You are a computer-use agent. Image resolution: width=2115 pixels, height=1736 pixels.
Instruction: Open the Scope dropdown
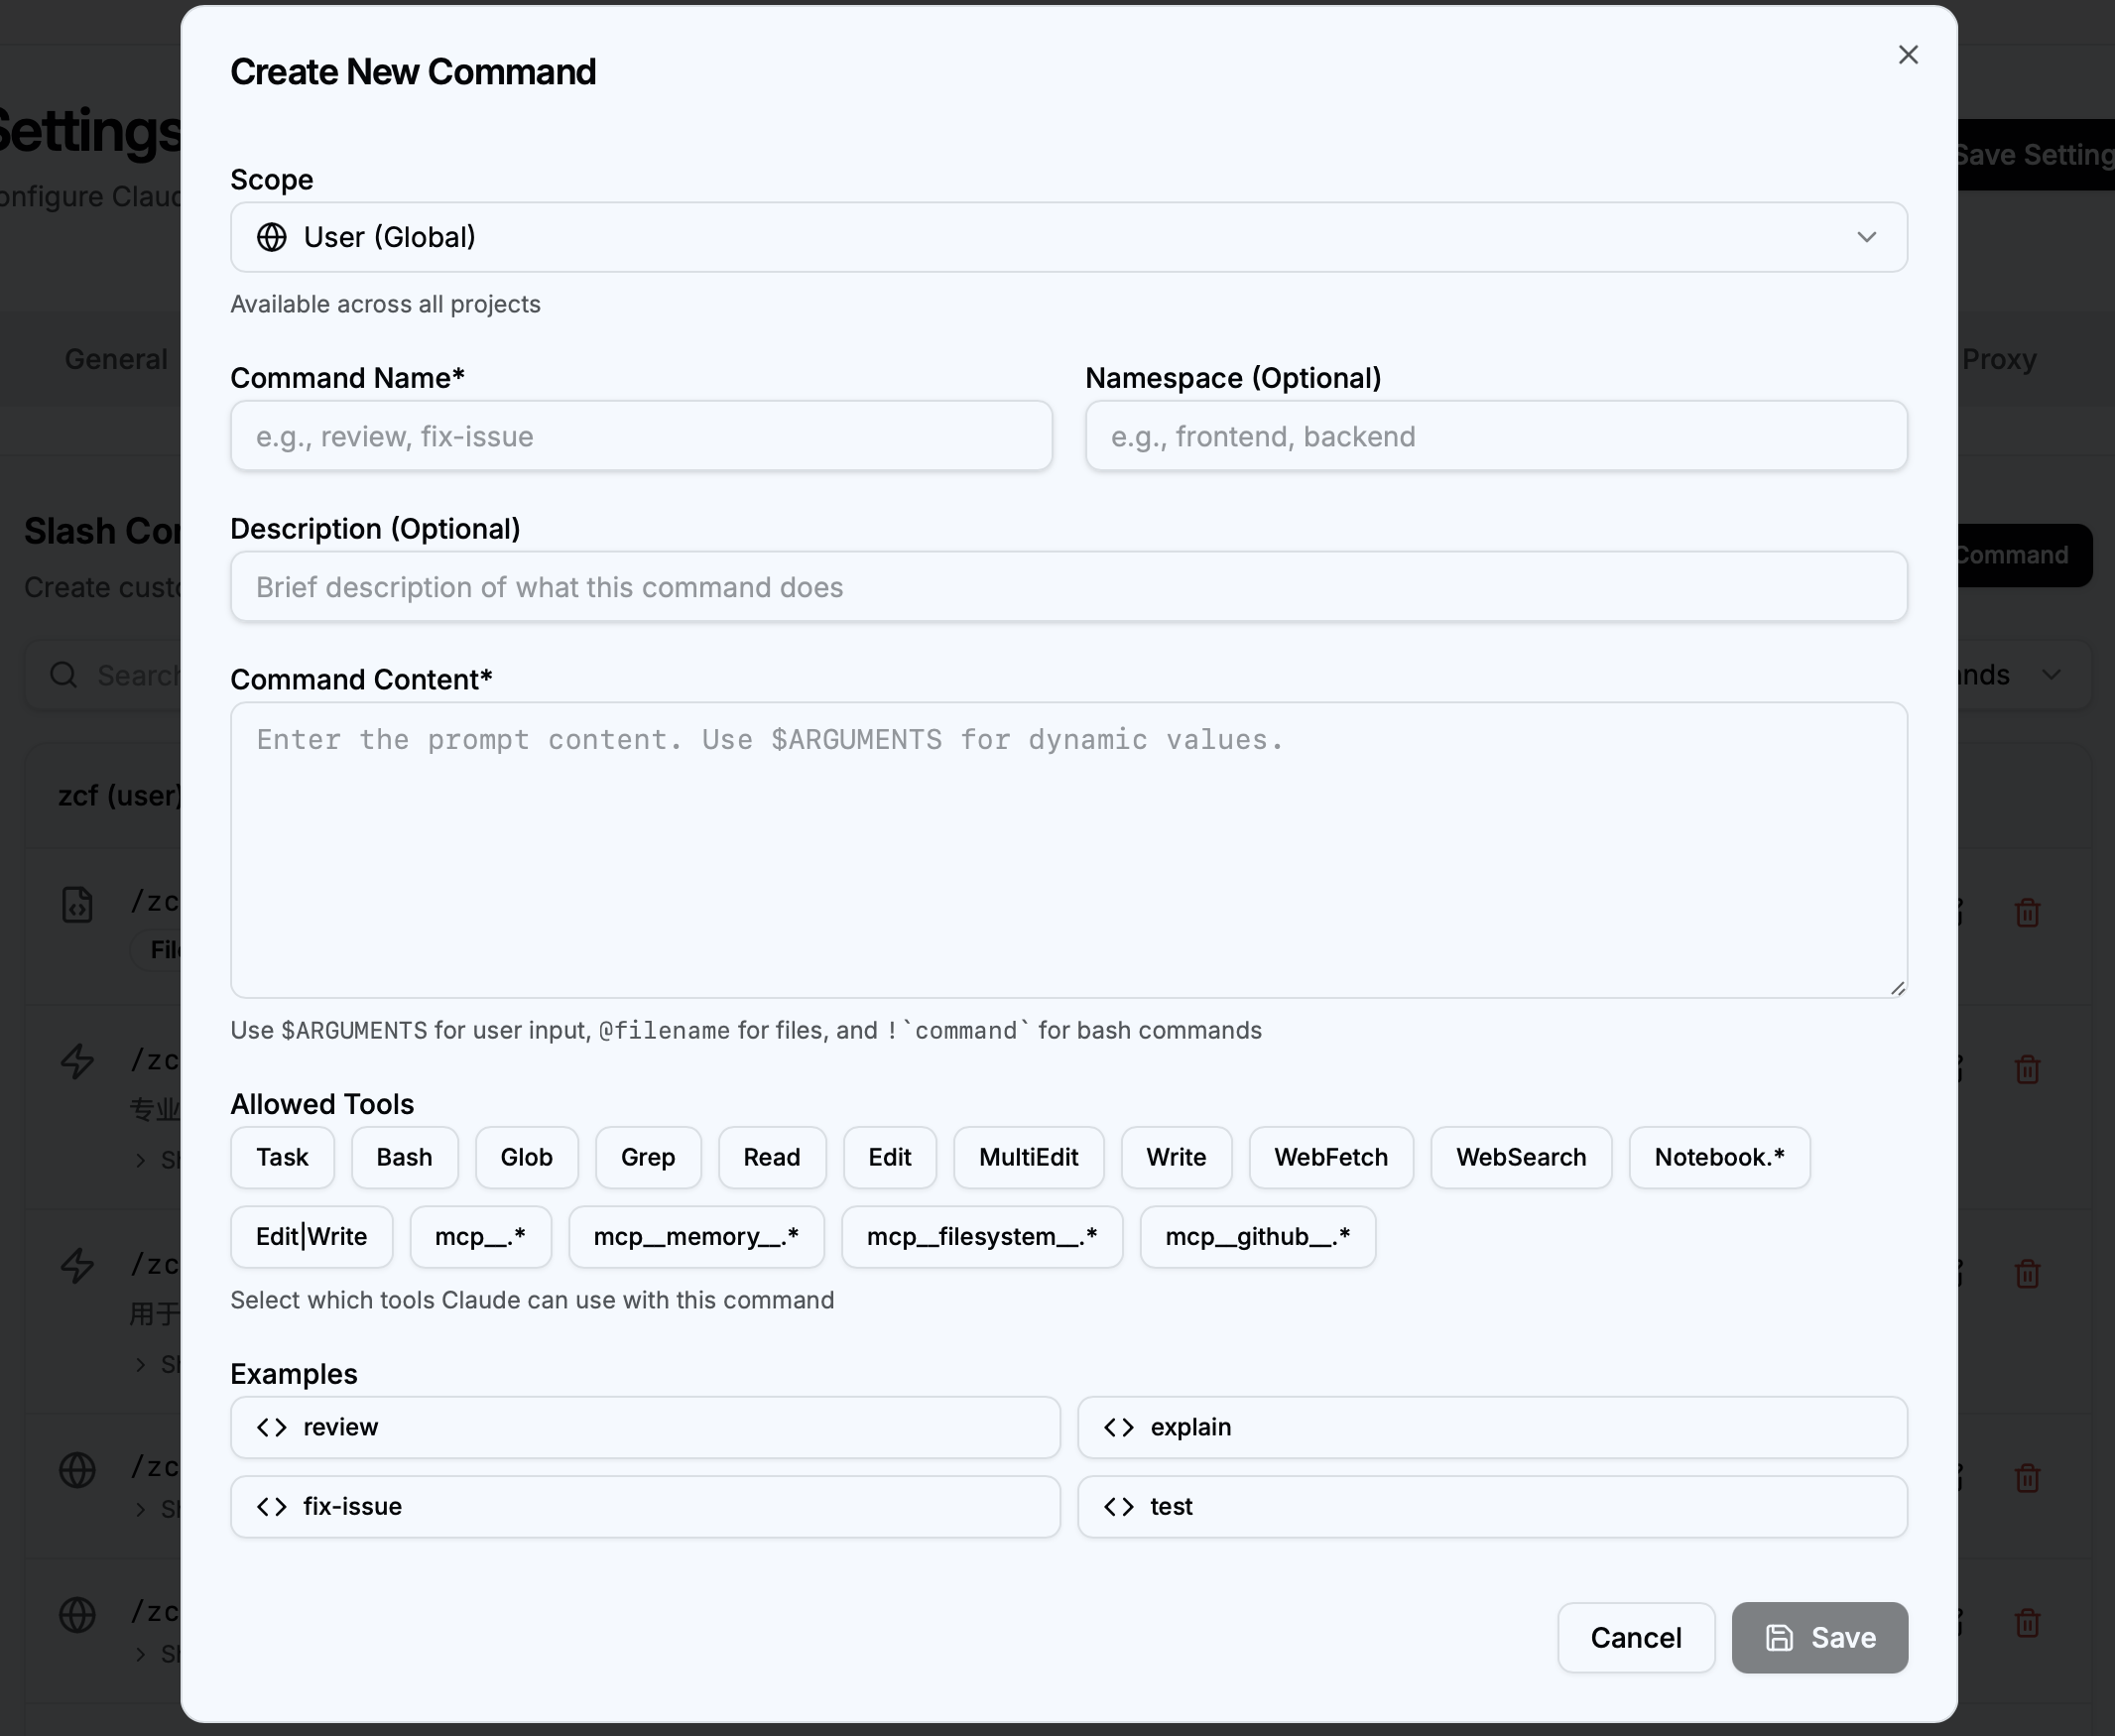pos(1067,237)
